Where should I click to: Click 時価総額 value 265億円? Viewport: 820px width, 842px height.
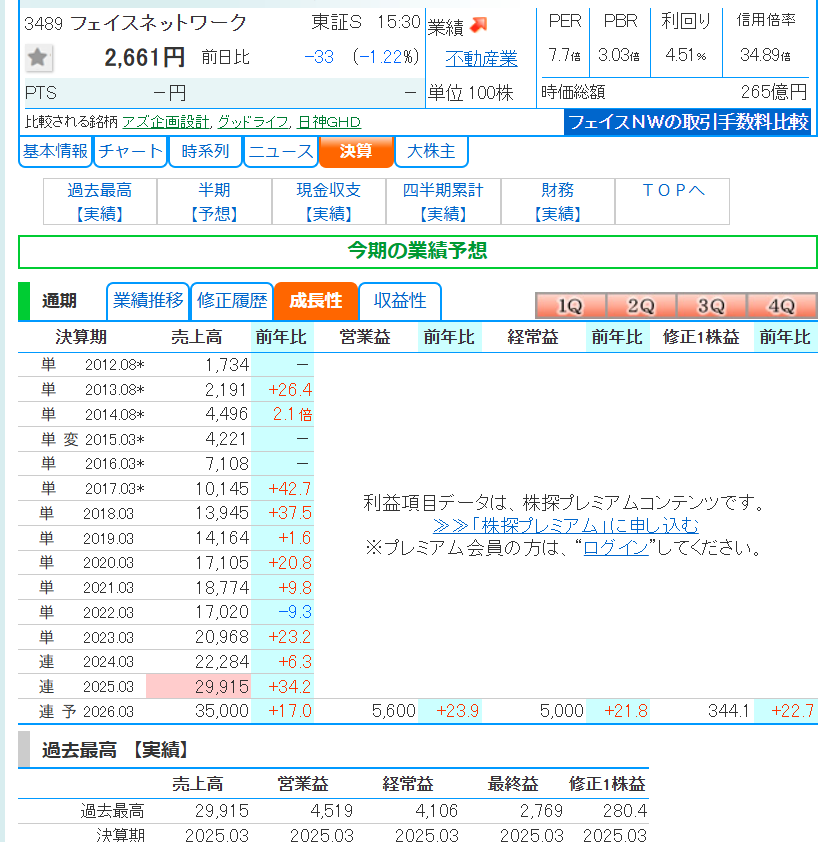coord(774,92)
